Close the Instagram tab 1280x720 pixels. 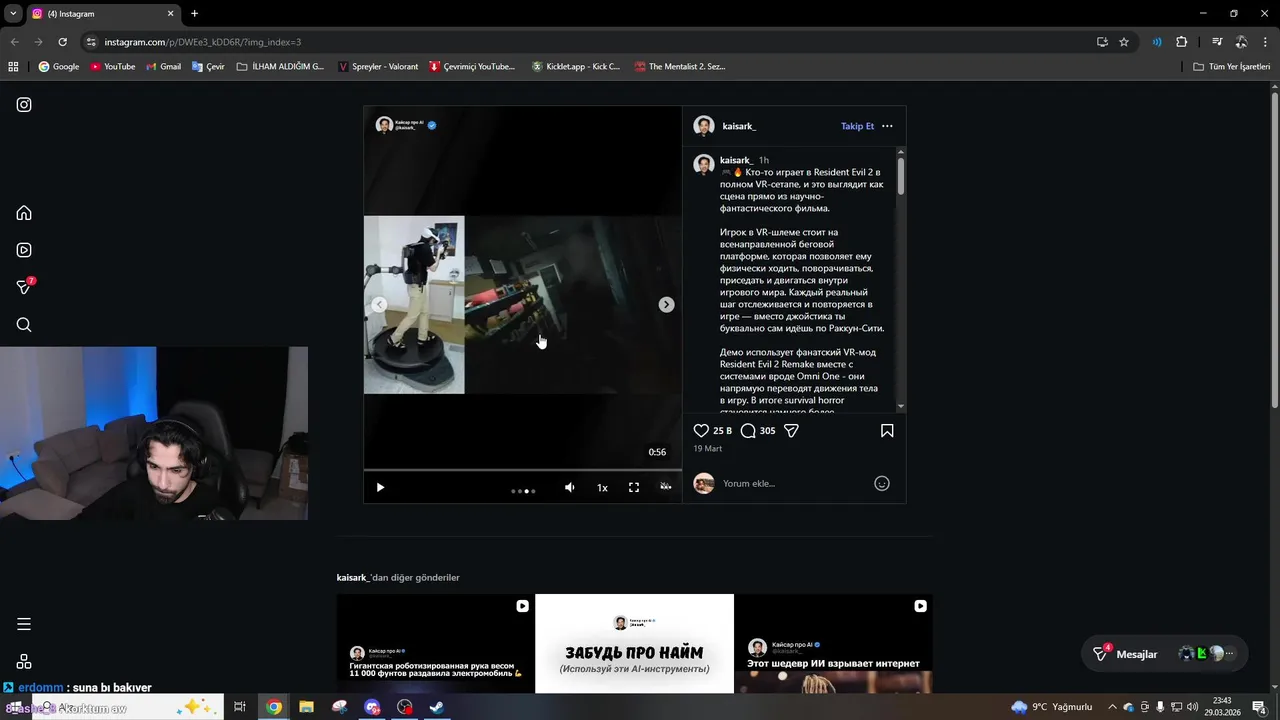(170, 14)
